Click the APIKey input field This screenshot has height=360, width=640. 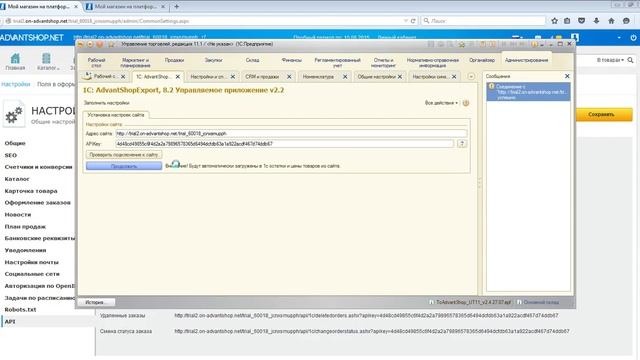tap(284, 144)
